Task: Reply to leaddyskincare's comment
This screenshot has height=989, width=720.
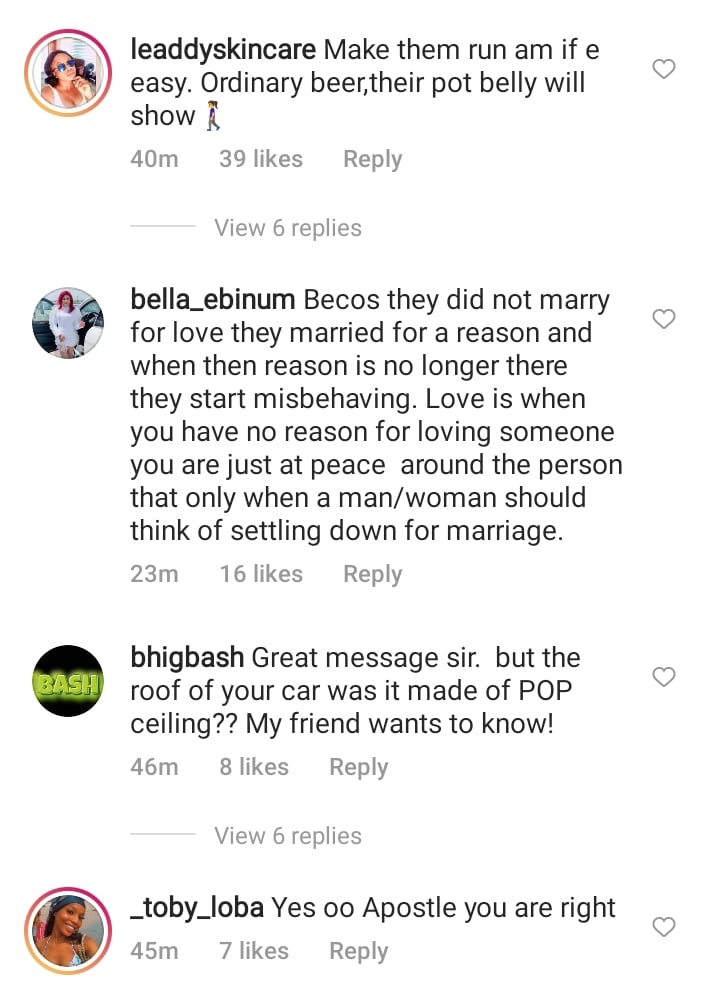Action: [372, 159]
